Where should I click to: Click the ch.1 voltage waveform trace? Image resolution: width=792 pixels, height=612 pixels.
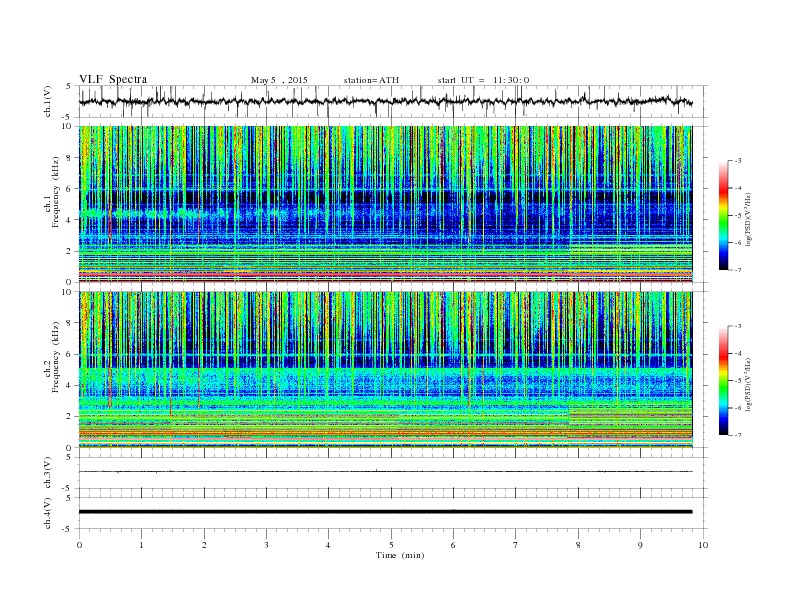[x=385, y=101]
